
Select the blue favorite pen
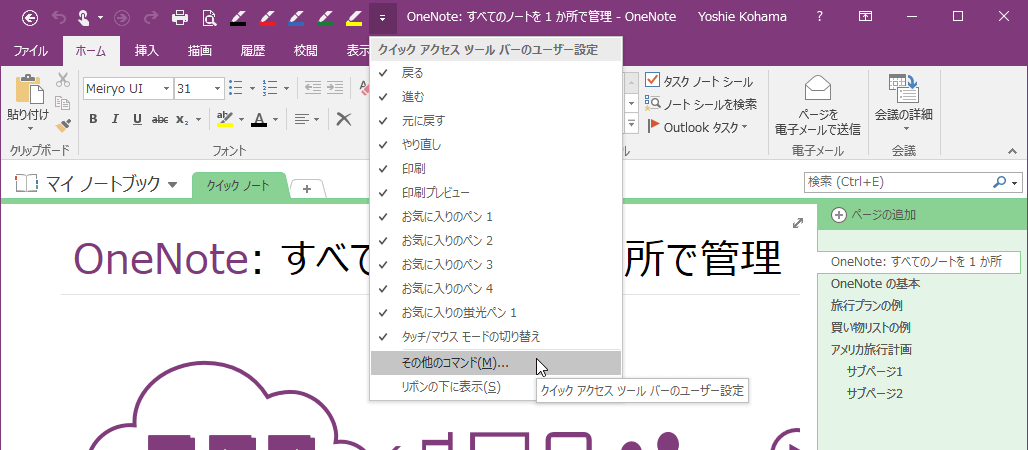point(296,17)
